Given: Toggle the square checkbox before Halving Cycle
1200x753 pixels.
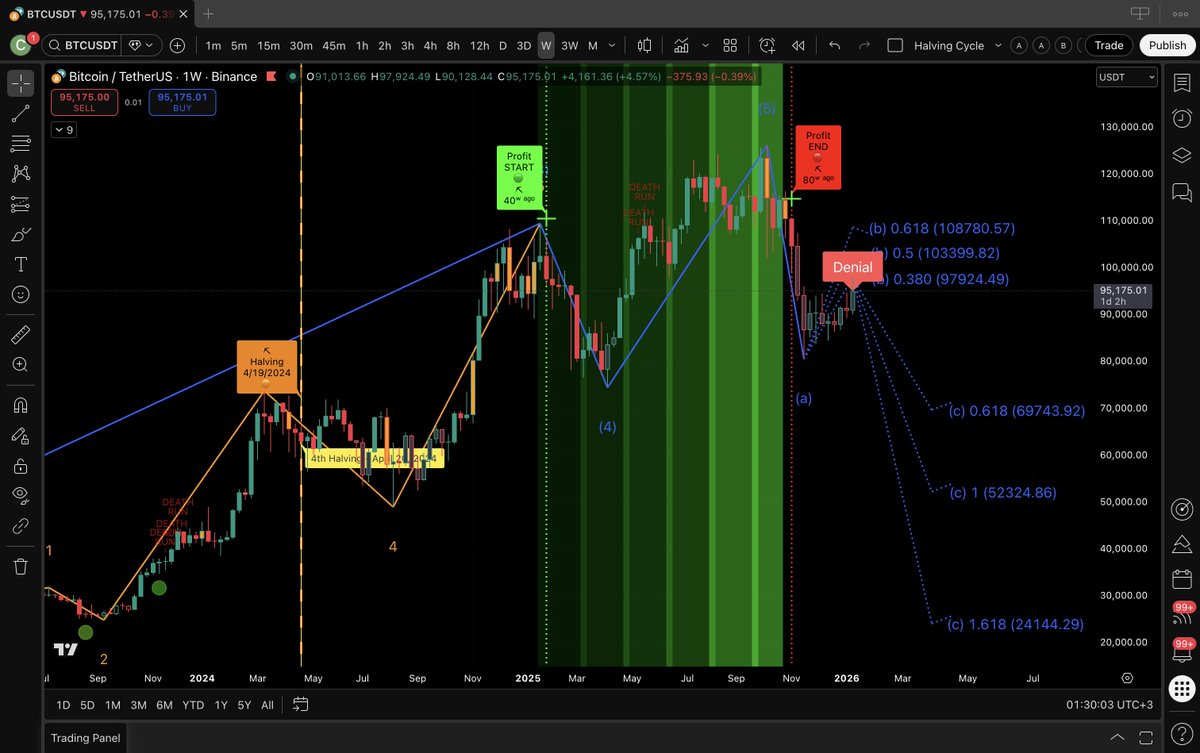Looking at the screenshot, I should click(x=895, y=45).
